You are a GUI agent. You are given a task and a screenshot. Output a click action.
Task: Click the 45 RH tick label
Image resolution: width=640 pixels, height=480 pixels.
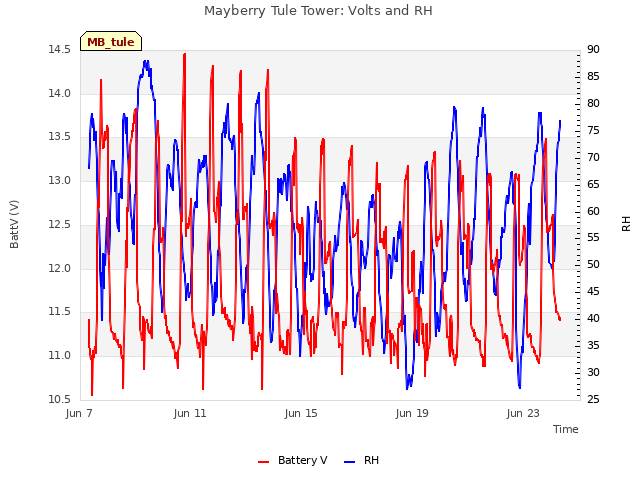[593, 292]
